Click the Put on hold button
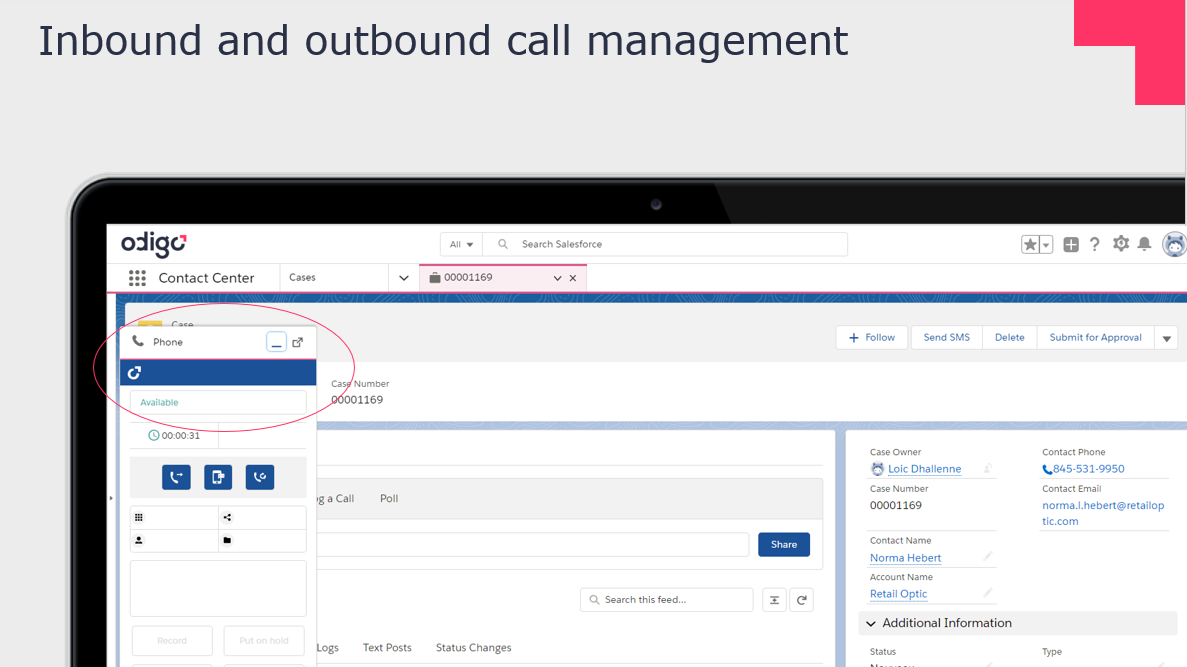Image resolution: width=1187 pixels, height=667 pixels. [x=263, y=640]
